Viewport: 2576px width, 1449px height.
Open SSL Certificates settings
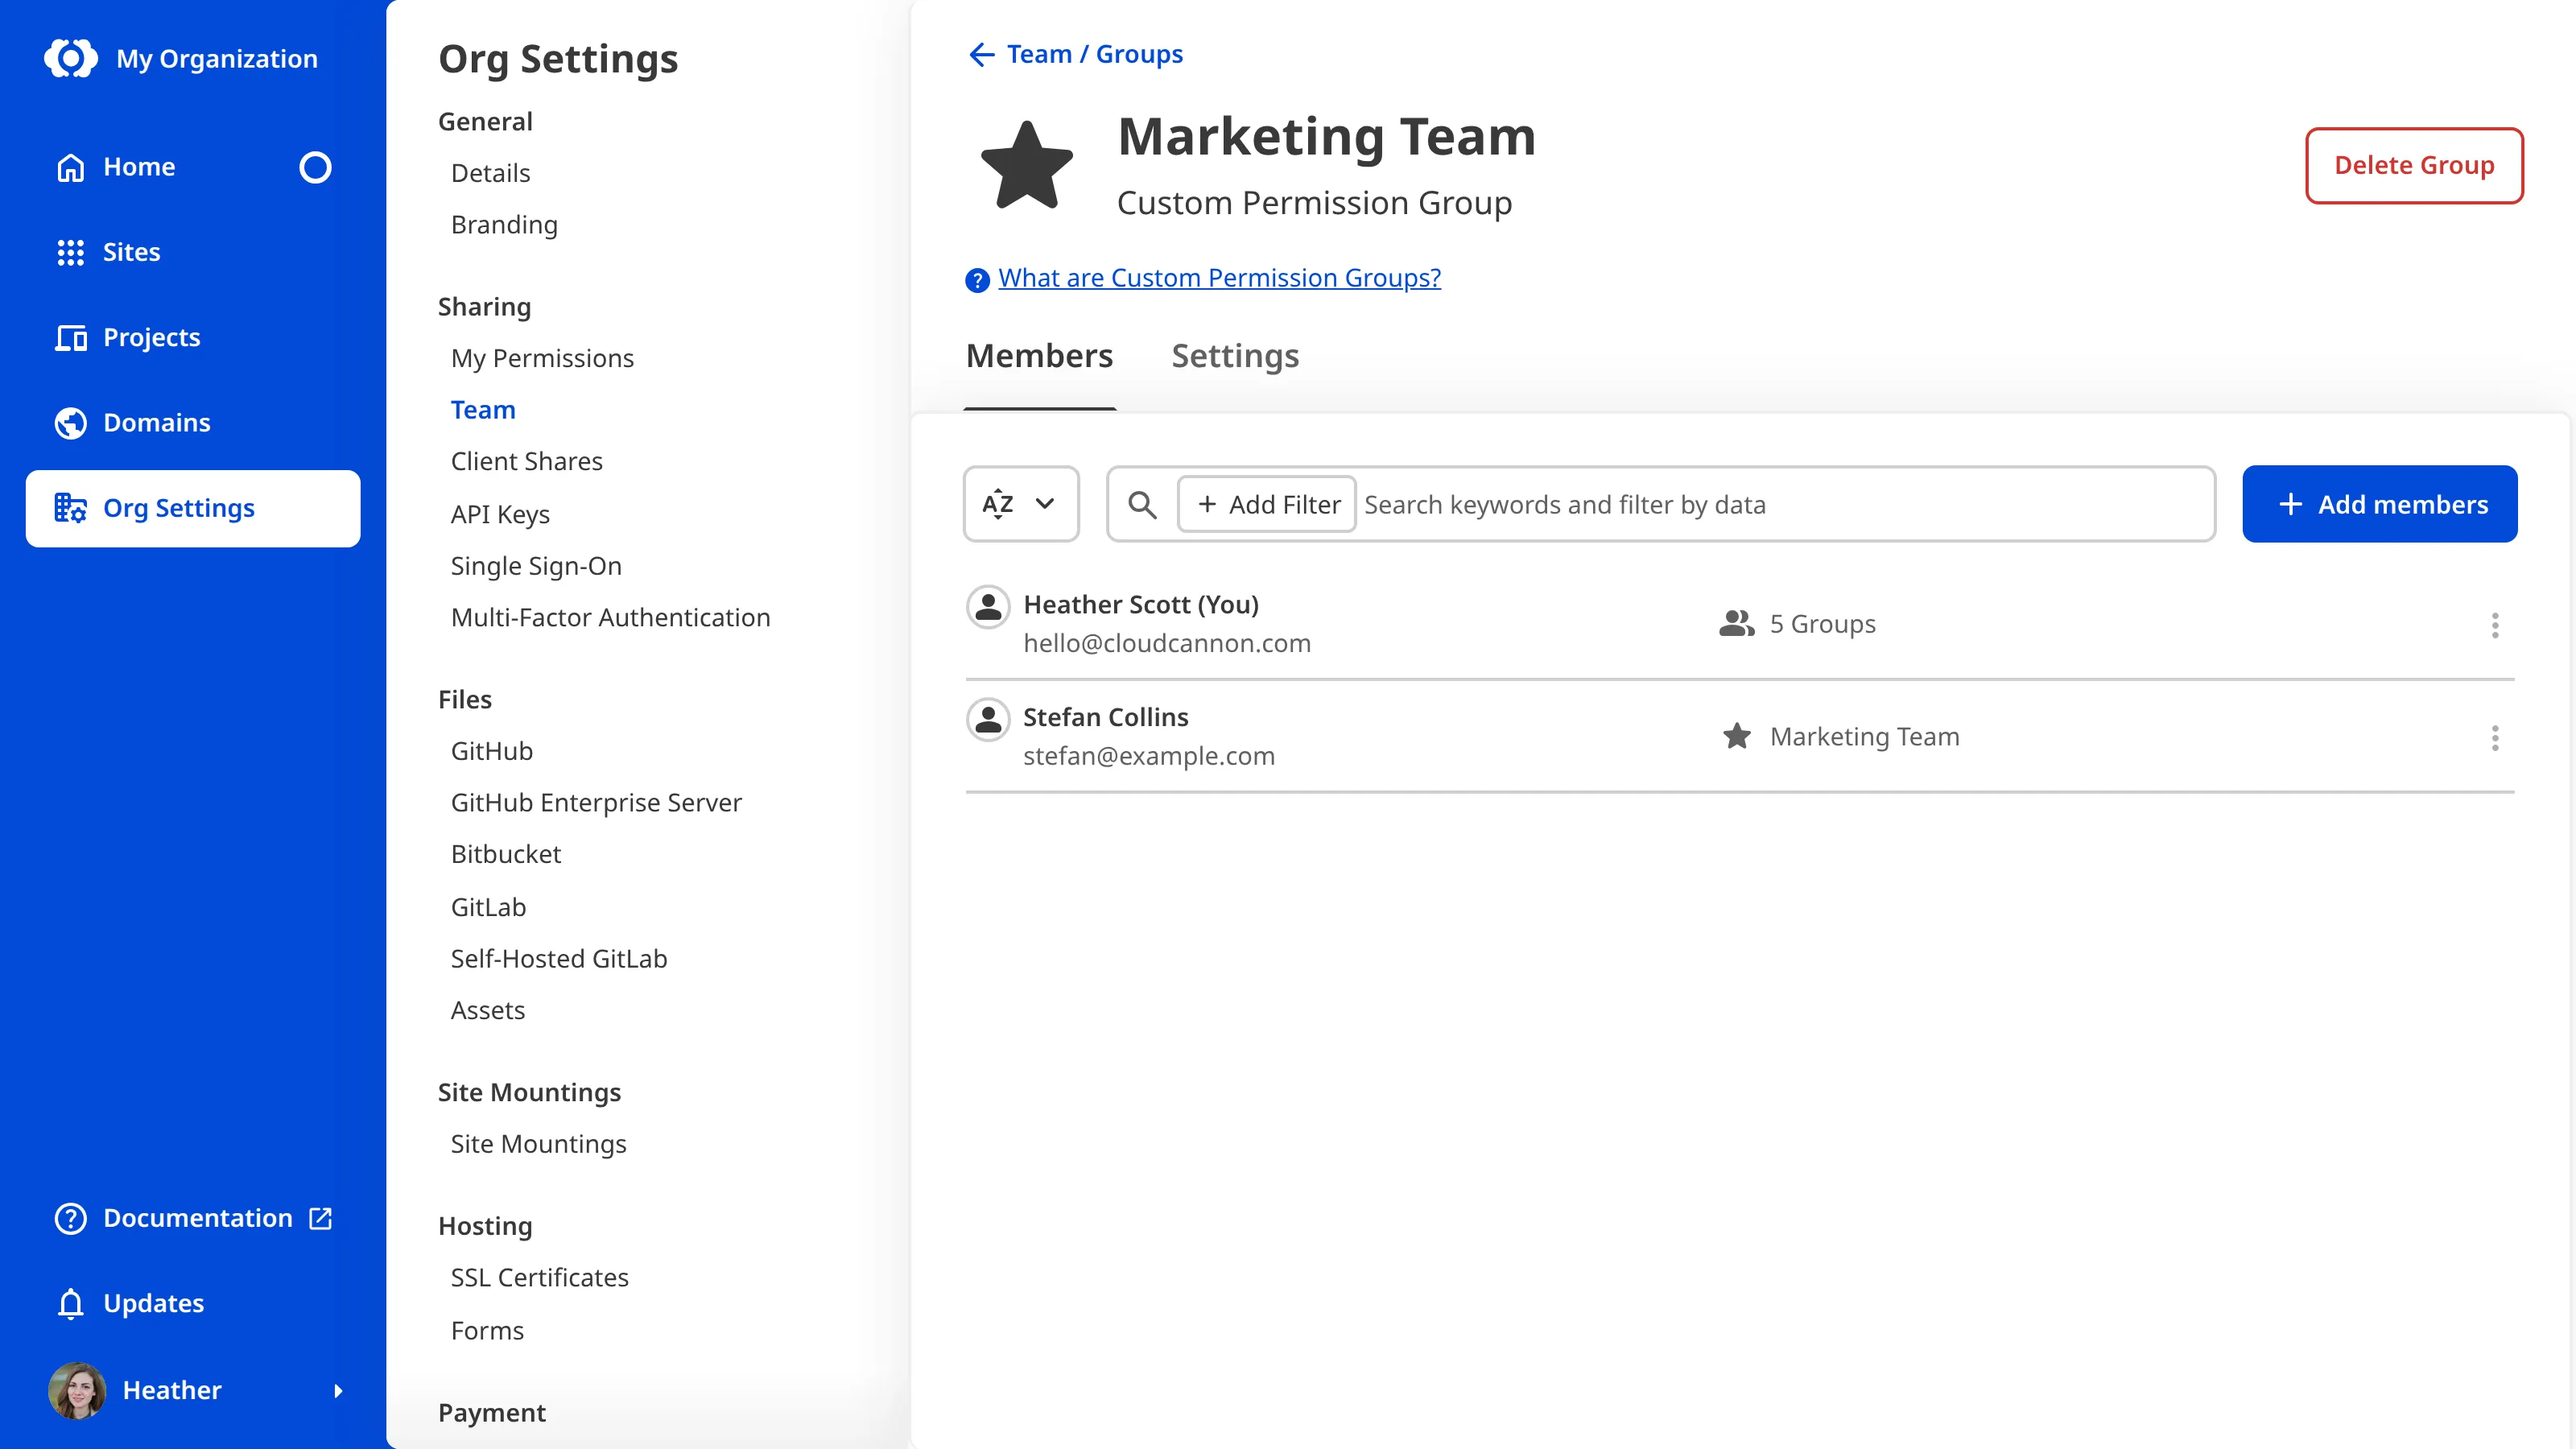(x=539, y=1278)
